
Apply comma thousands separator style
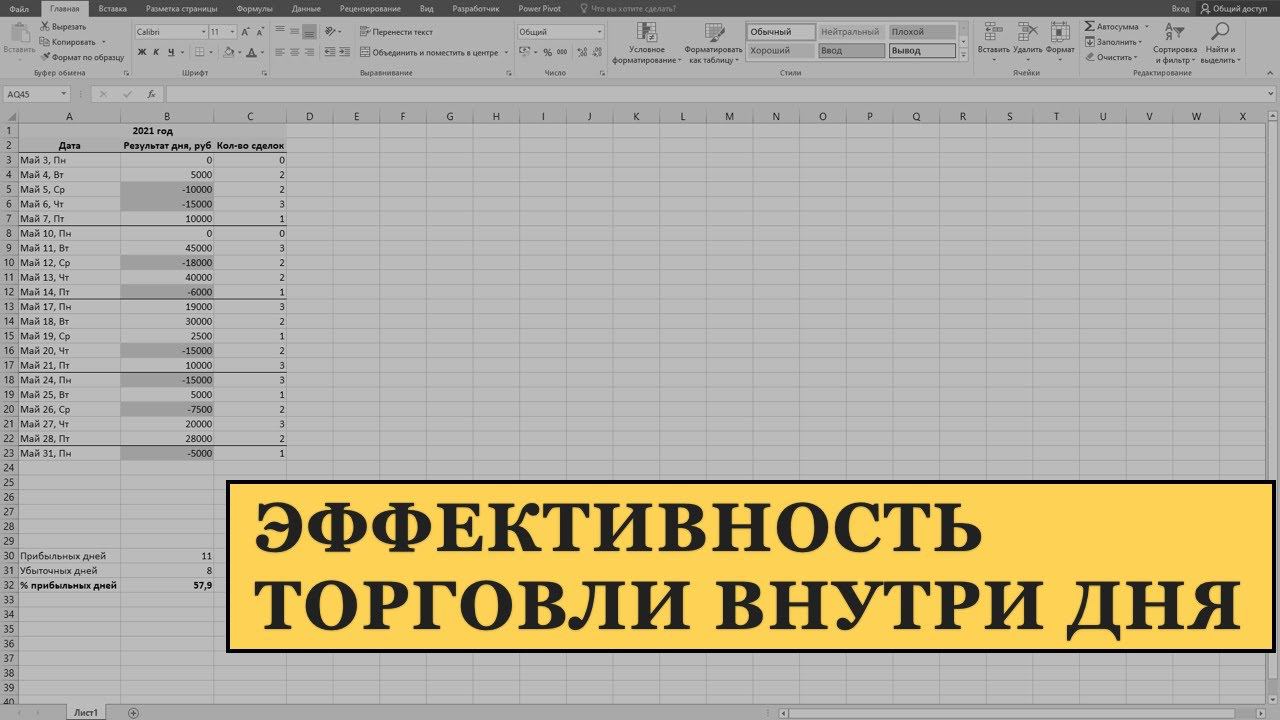coord(563,51)
